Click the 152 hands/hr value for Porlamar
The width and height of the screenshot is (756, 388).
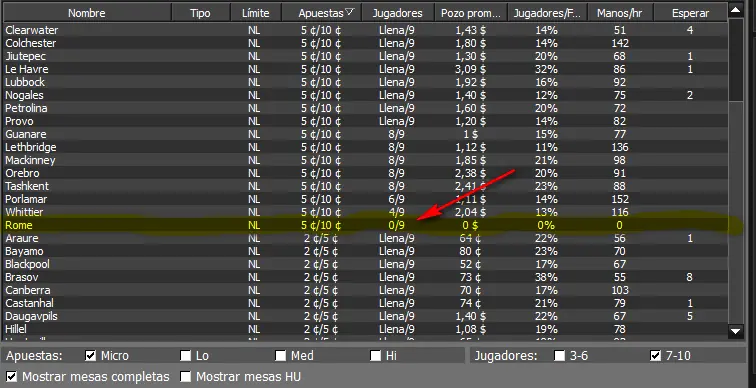pos(619,199)
